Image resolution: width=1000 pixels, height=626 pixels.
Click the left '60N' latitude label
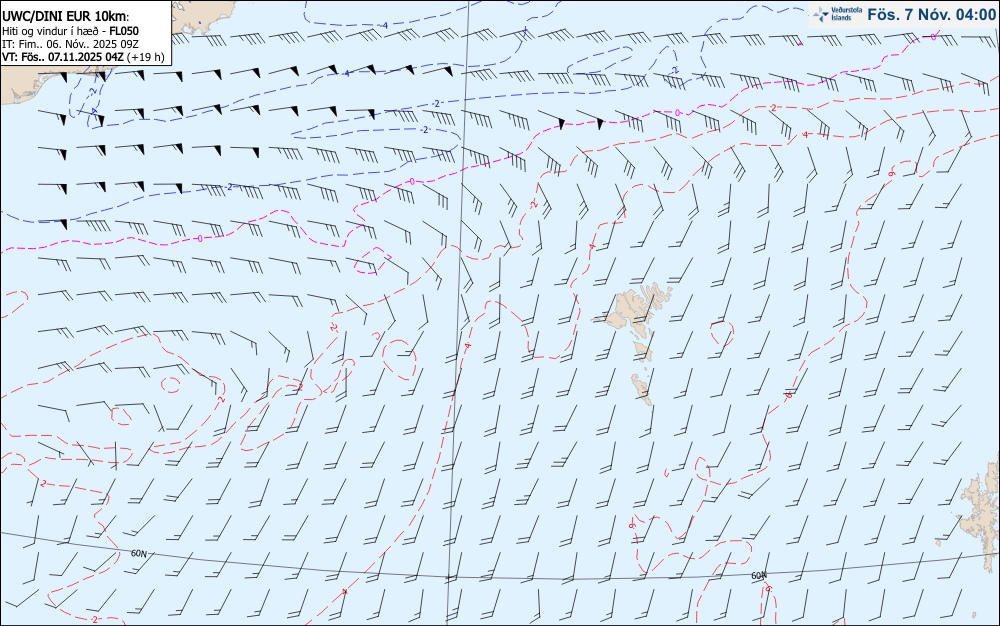[138, 553]
